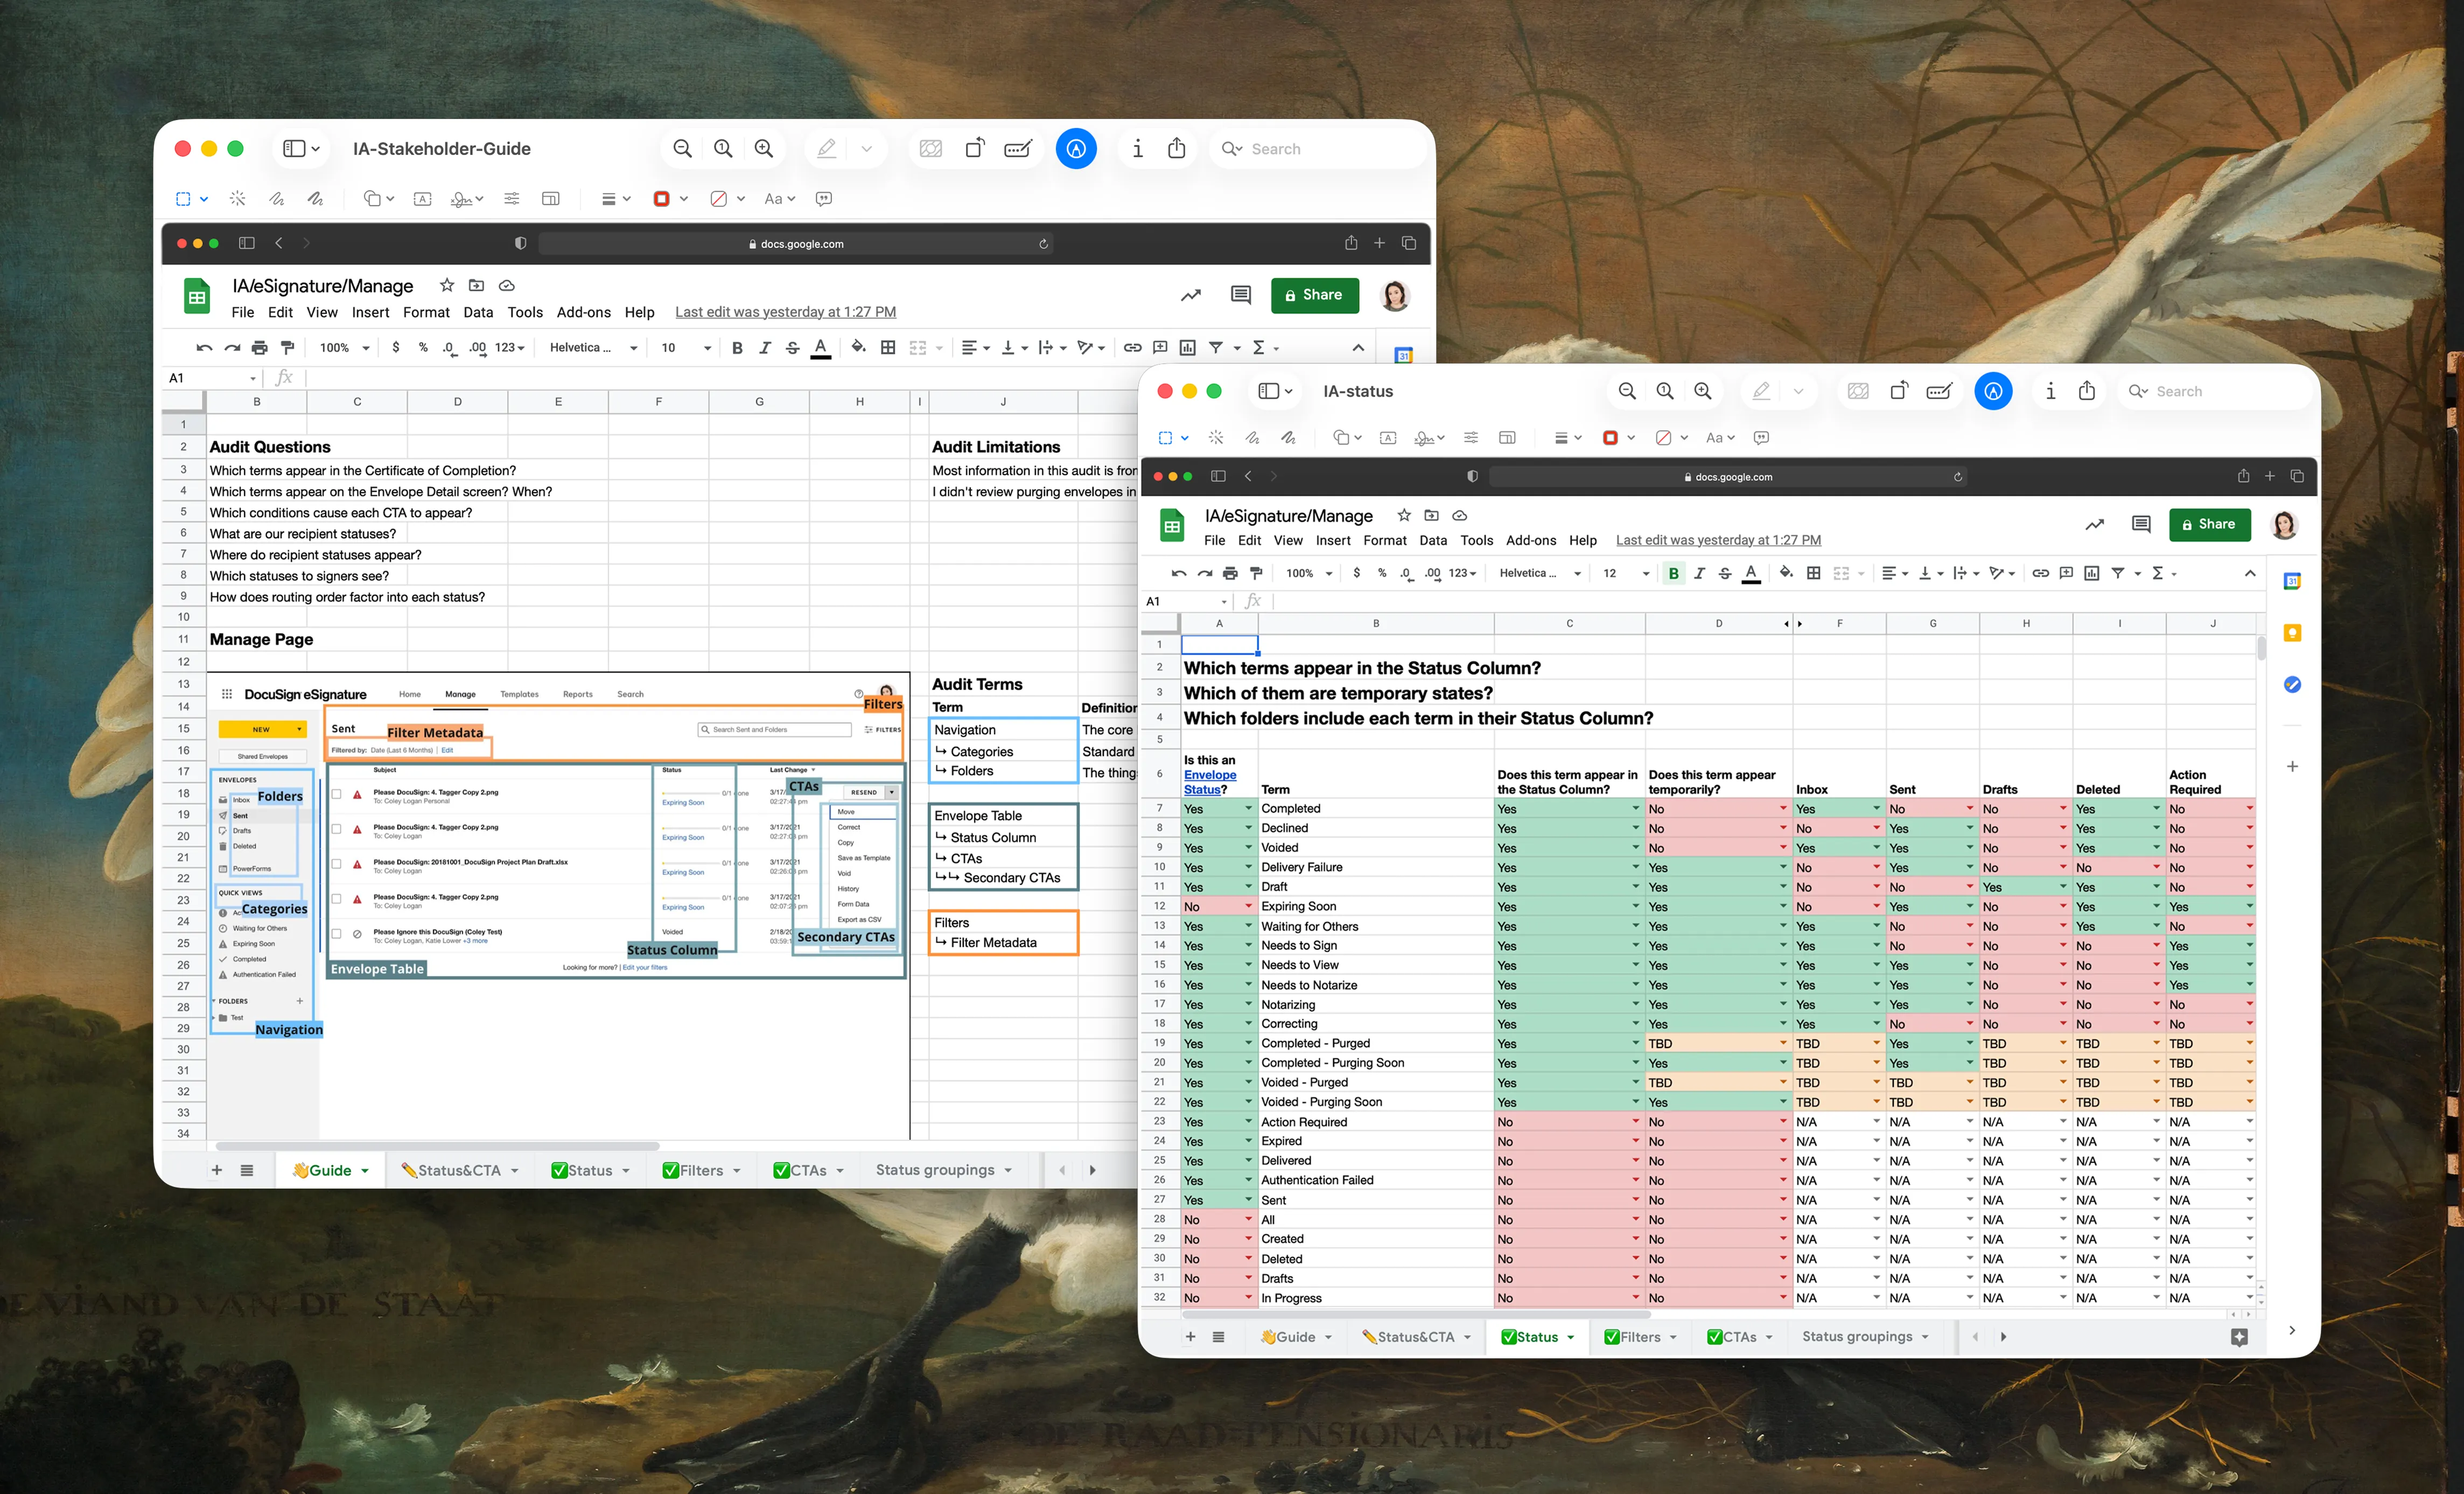Image resolution: width=2464 pixels, height=1494 pixels.
Task: Open Format menu in IA-Stakeholder-Guide Sheets
Action: pos(426,312)
